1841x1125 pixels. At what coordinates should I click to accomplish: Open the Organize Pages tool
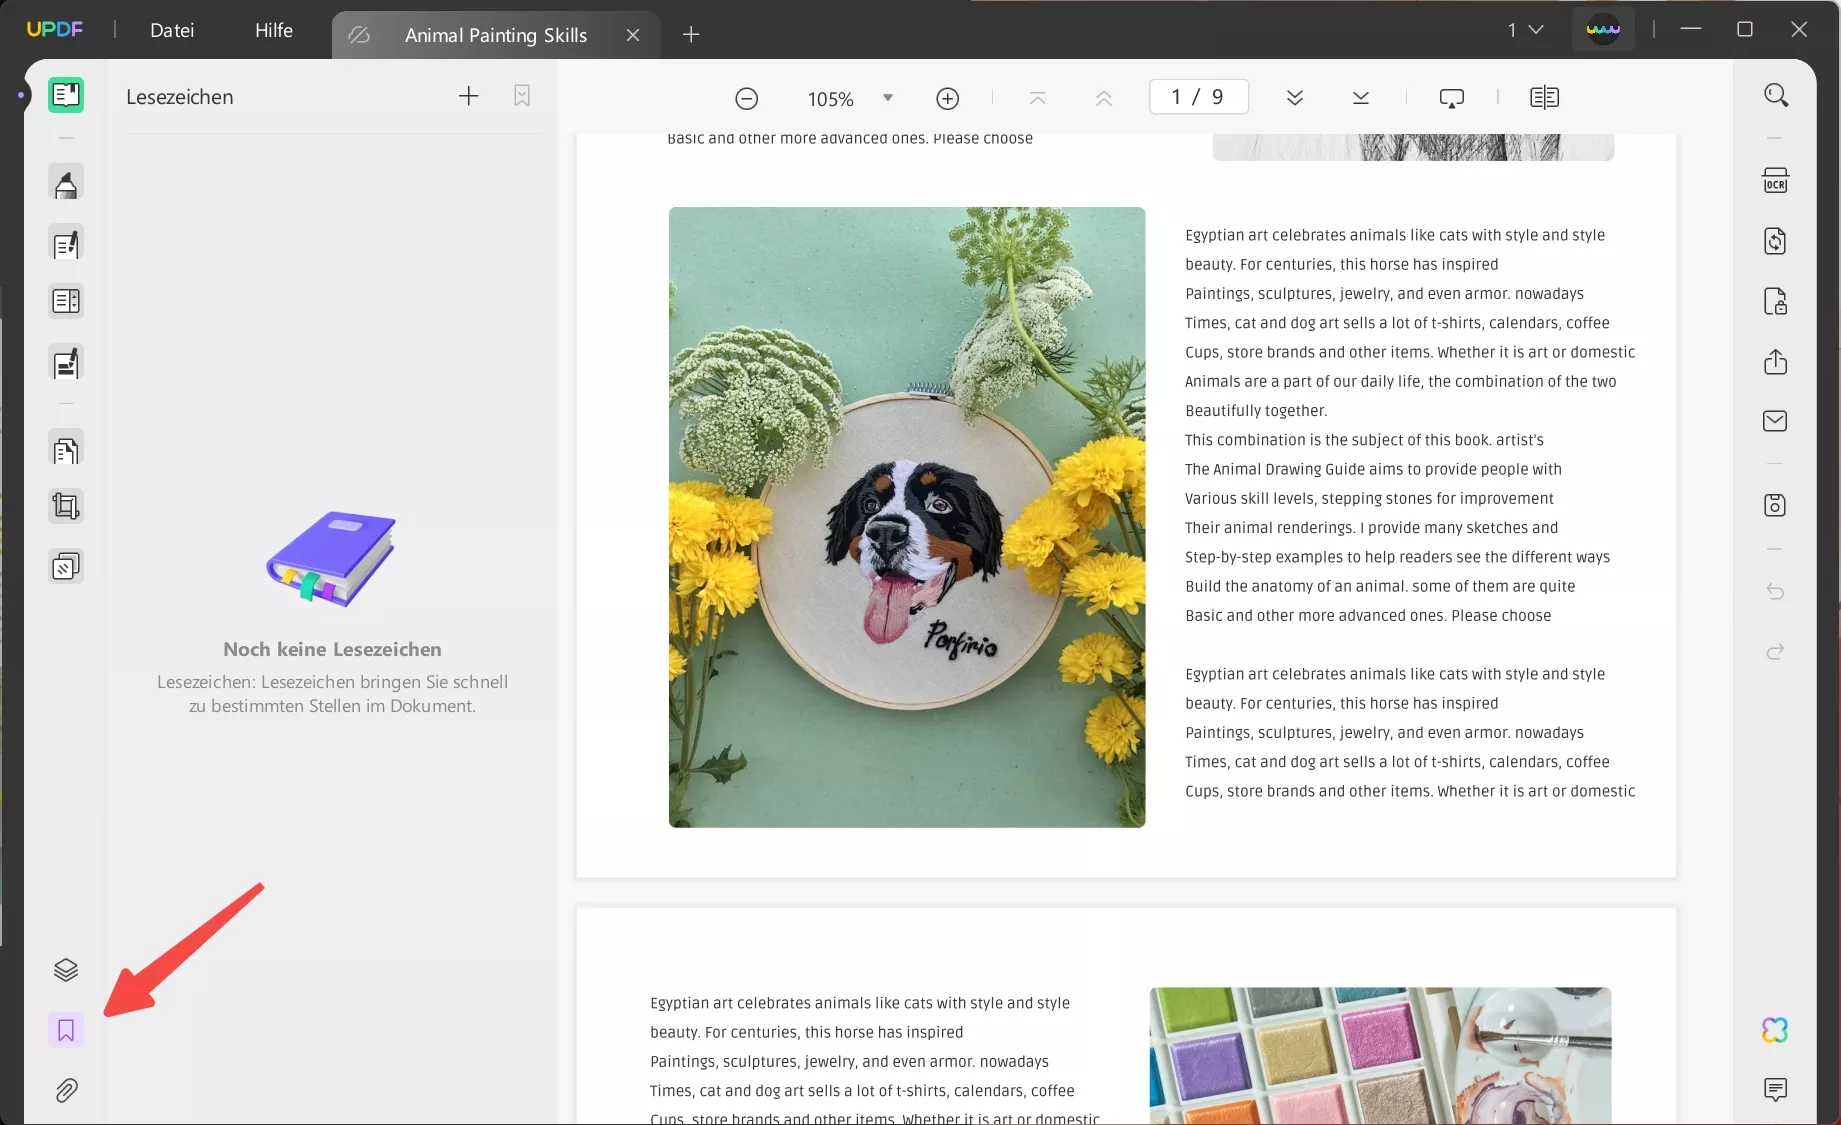tap(66, 451)
